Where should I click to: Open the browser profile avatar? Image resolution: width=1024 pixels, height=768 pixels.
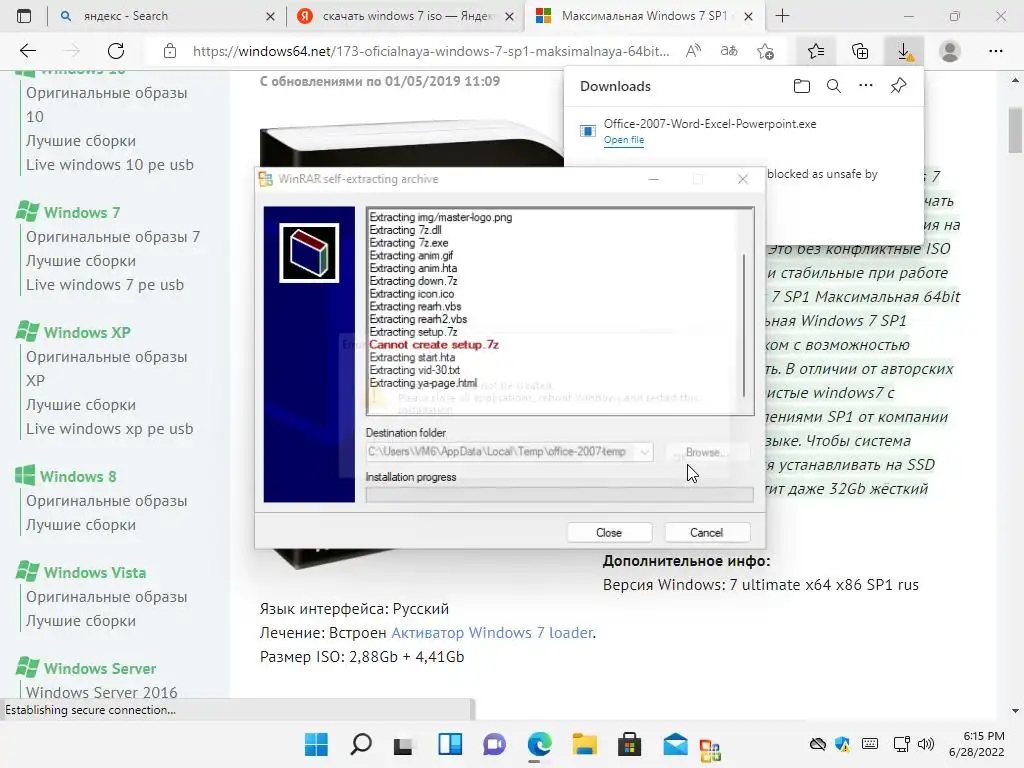coord(950,51)
